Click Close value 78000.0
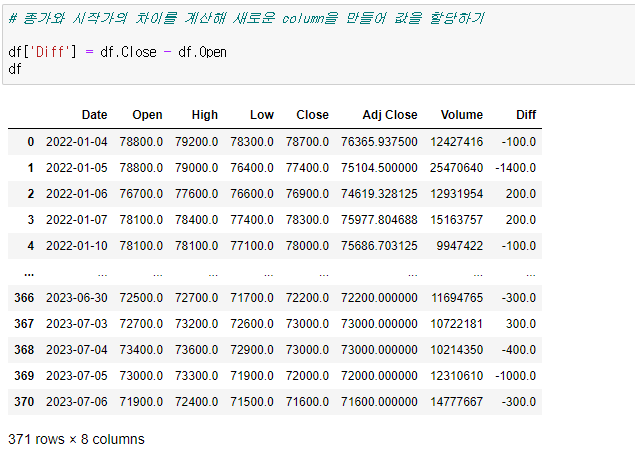 tap(307, 246)
